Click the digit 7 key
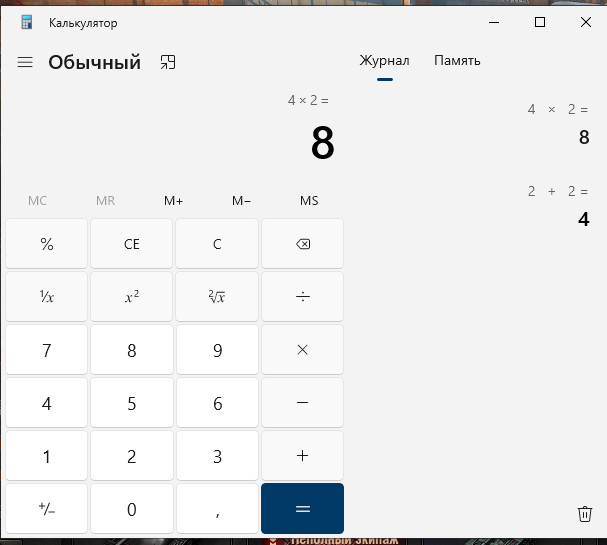607x545 pixels. click(46, 350)
